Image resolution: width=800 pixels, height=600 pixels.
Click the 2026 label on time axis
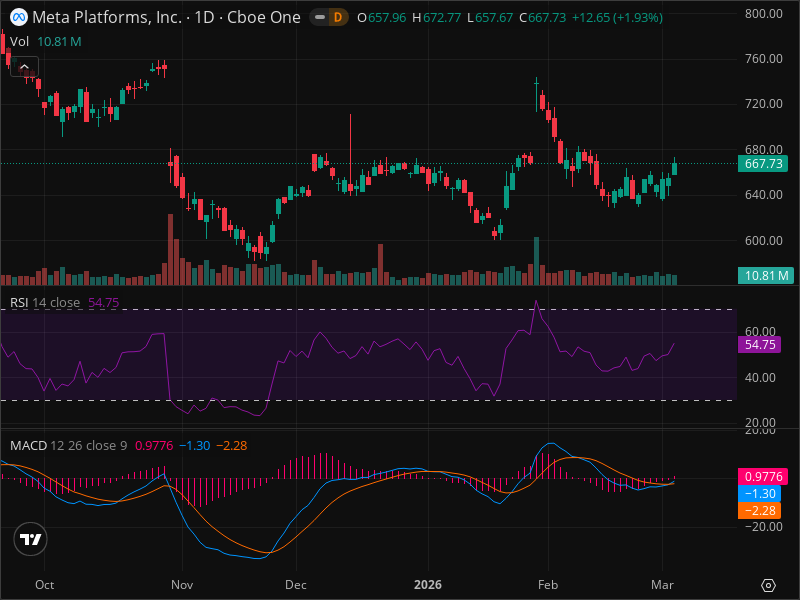pos(428,585)
